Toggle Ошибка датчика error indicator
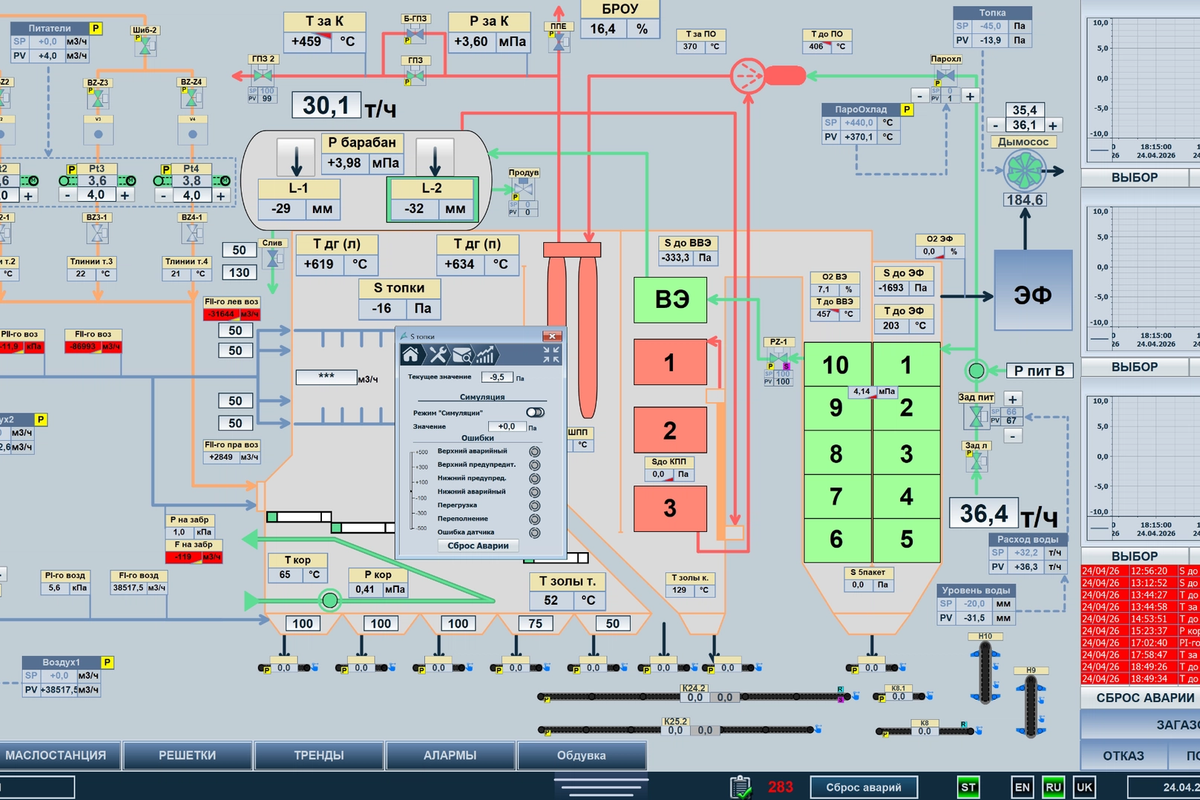This screenshot has width=1200, height=800. (x=535, y=533)
